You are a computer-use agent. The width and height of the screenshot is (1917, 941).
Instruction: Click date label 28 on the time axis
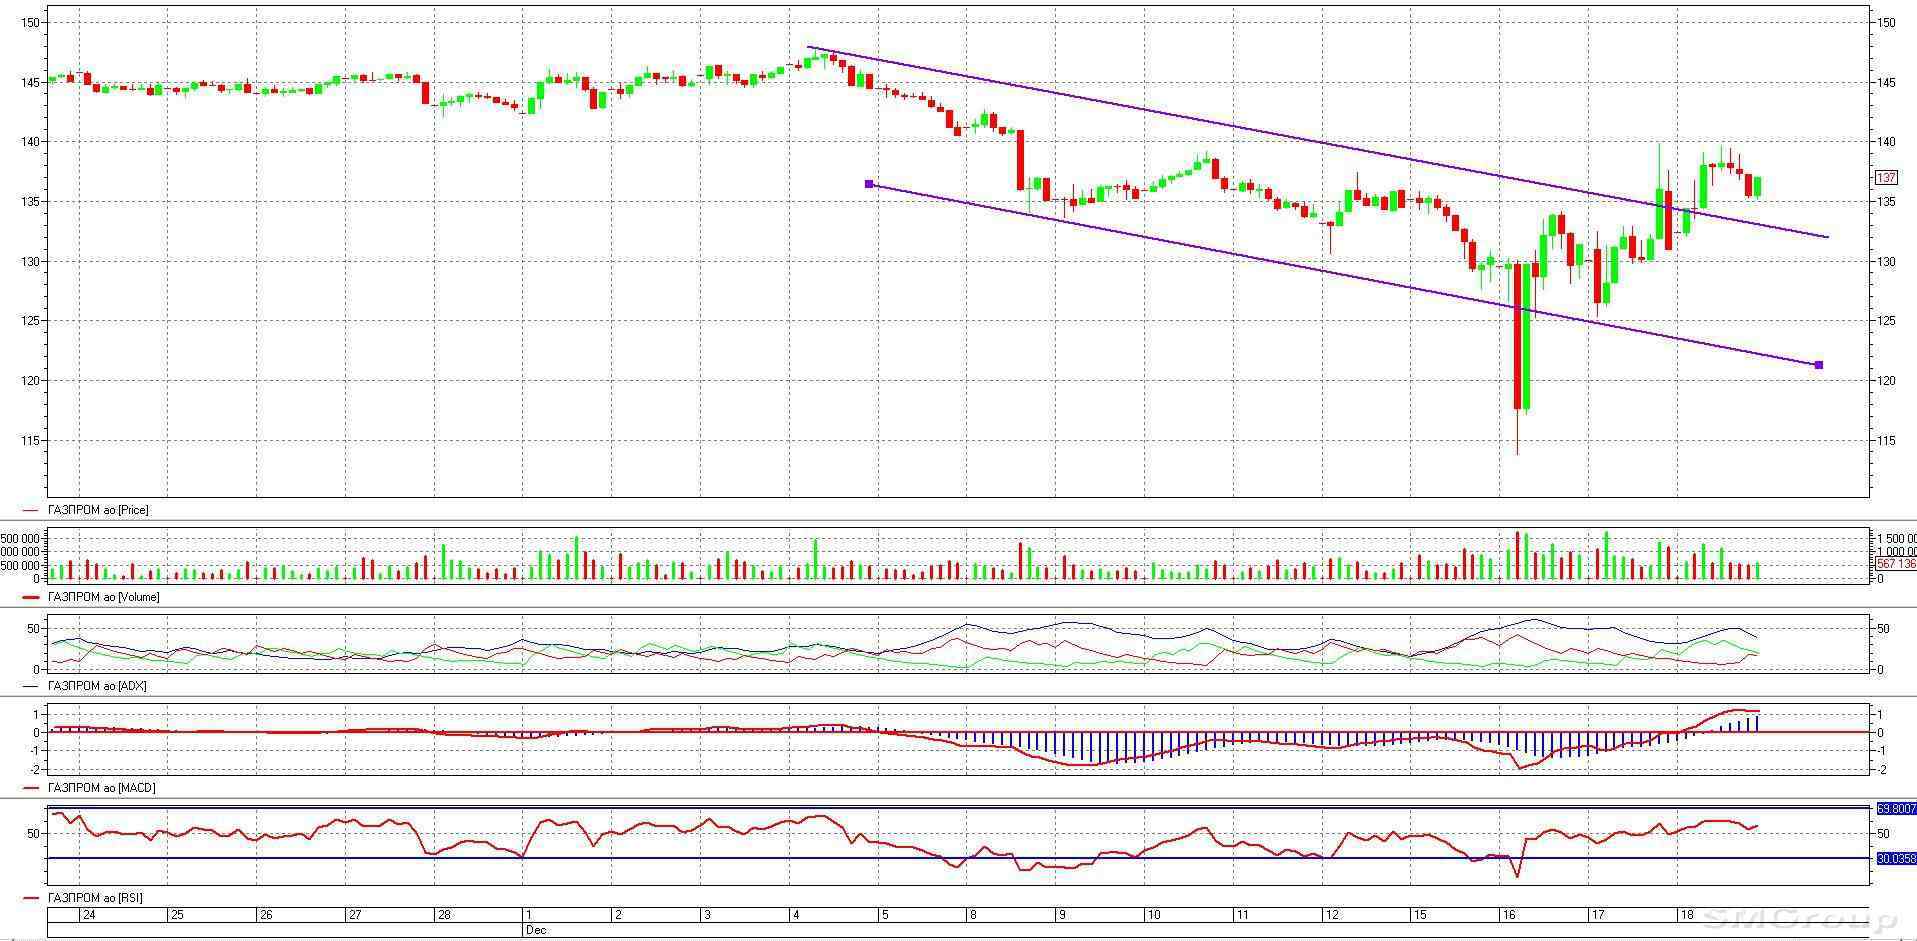(x=444, y=915)
